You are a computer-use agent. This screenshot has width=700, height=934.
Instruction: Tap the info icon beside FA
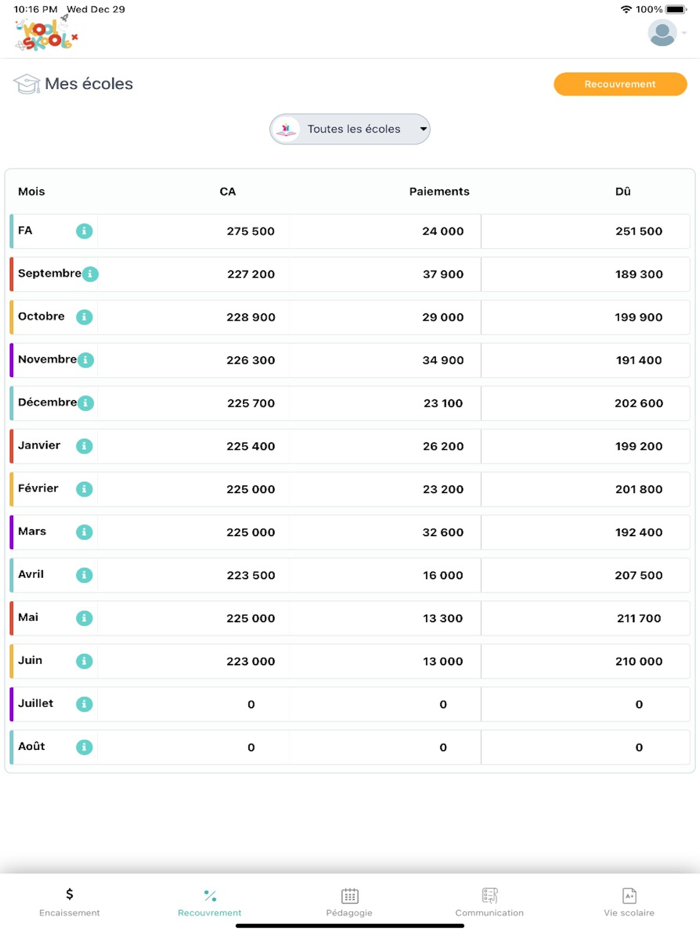tap(85, 231)
